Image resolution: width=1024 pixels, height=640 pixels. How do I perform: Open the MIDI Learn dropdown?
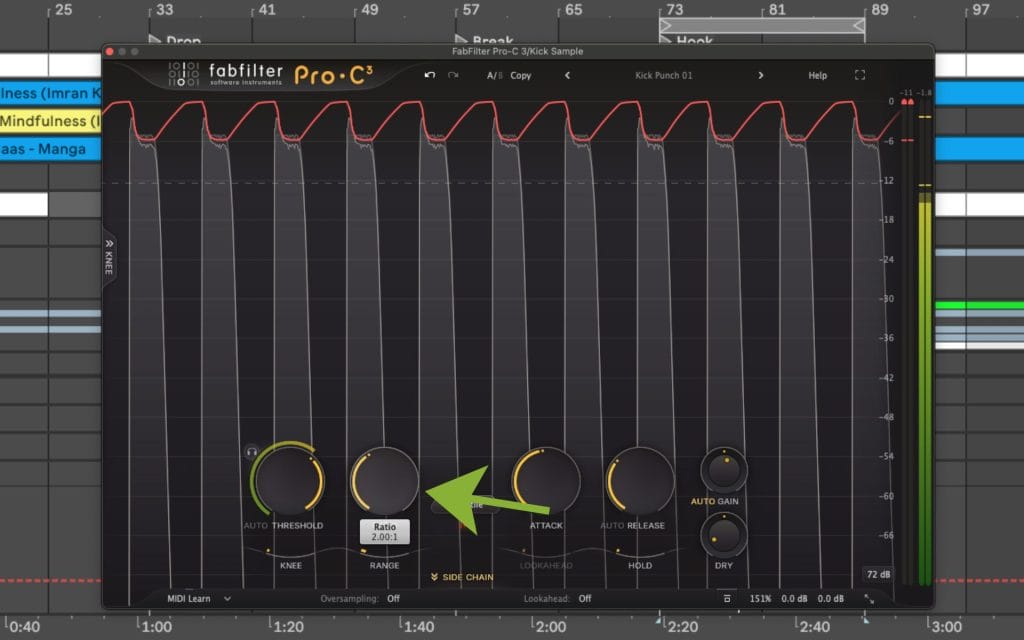pyautogui.click(x=199, y=598)
